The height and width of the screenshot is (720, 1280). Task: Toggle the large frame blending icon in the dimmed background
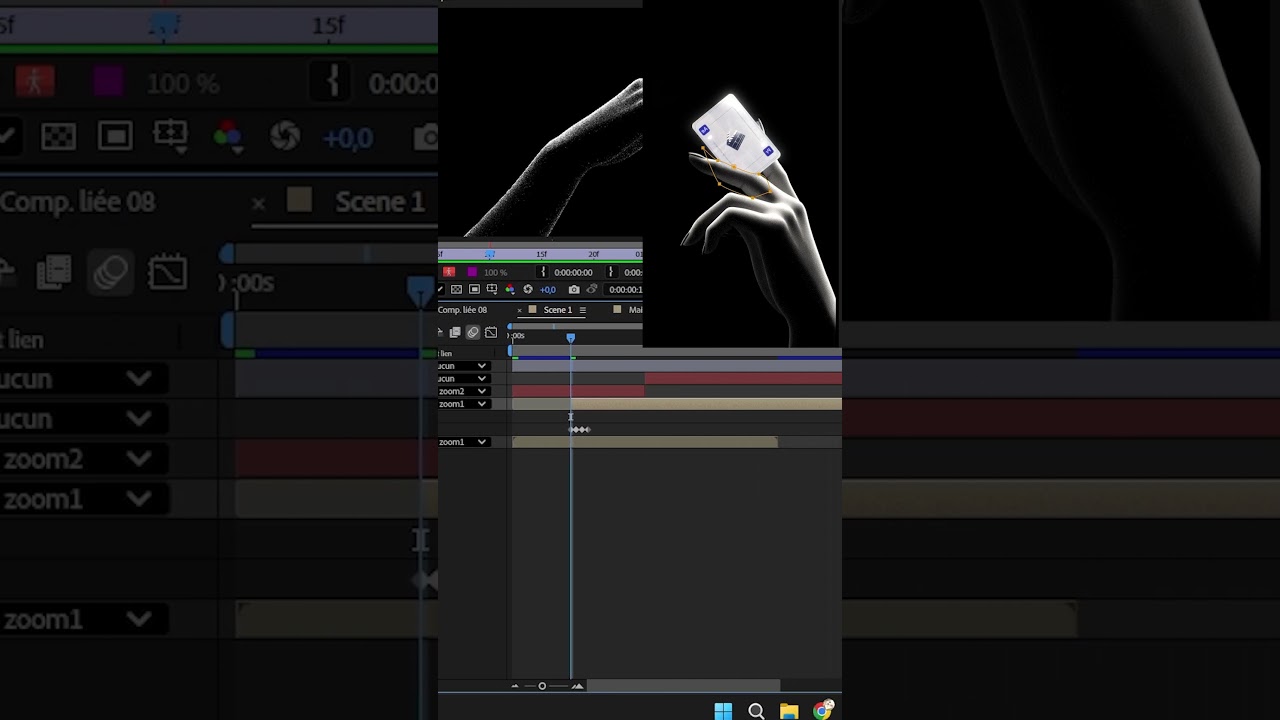[x=53, y=272]
